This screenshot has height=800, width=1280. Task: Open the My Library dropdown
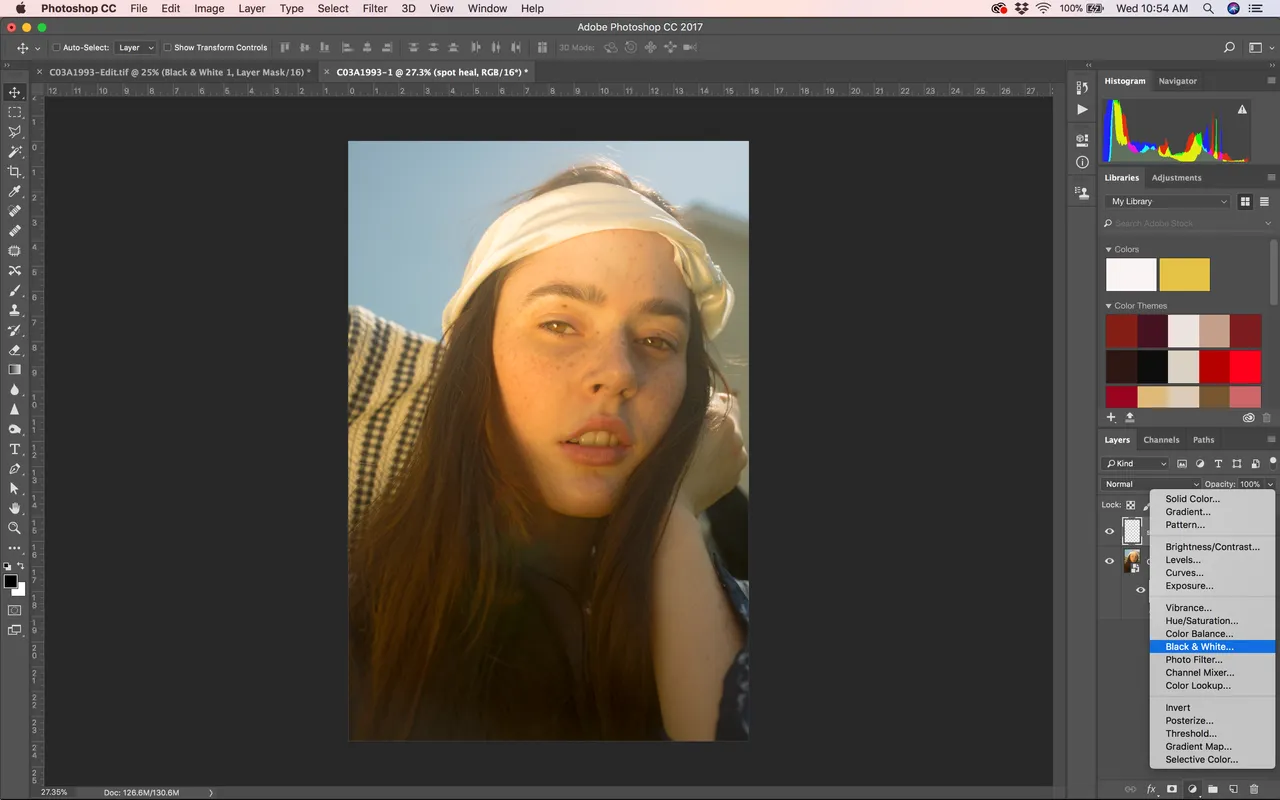point(1168,201)
